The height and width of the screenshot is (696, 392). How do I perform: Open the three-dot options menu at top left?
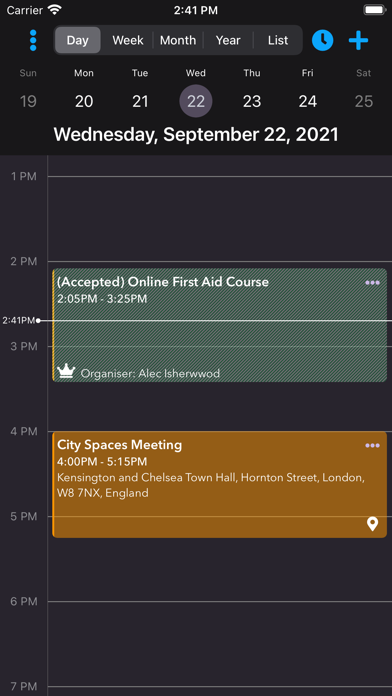click(33, 40)
